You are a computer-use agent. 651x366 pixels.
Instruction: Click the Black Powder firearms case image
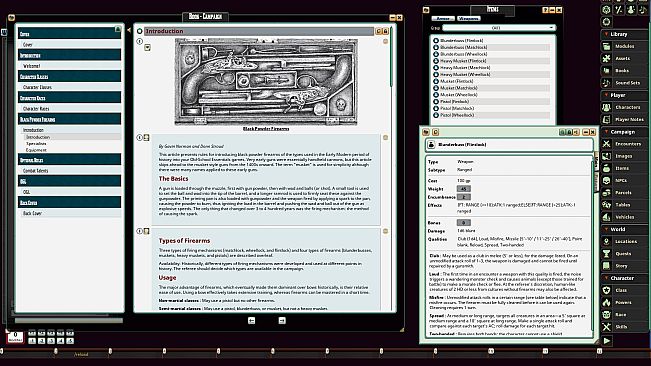pos(266,82)
